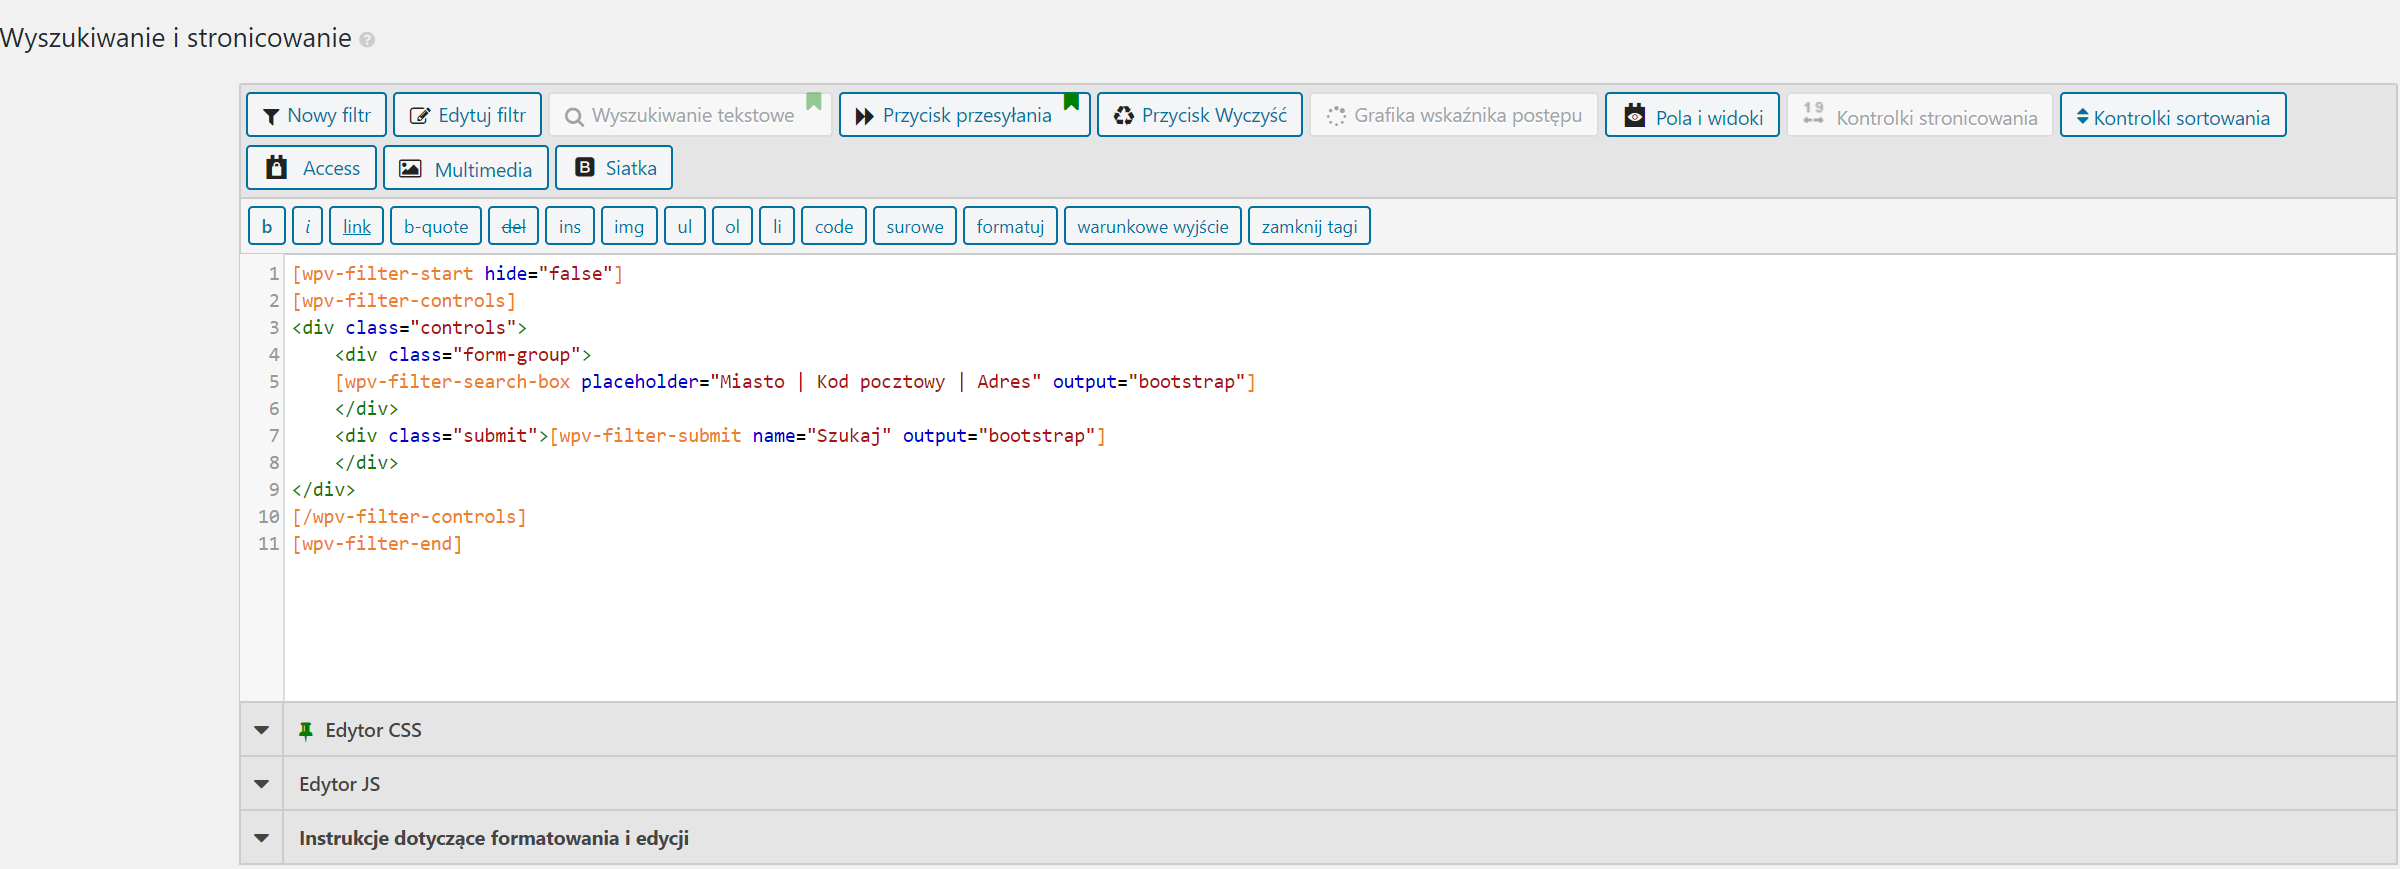Click the Access button
The width and height of the screenshot is (2400, 869).
click(x=312, y=168)
